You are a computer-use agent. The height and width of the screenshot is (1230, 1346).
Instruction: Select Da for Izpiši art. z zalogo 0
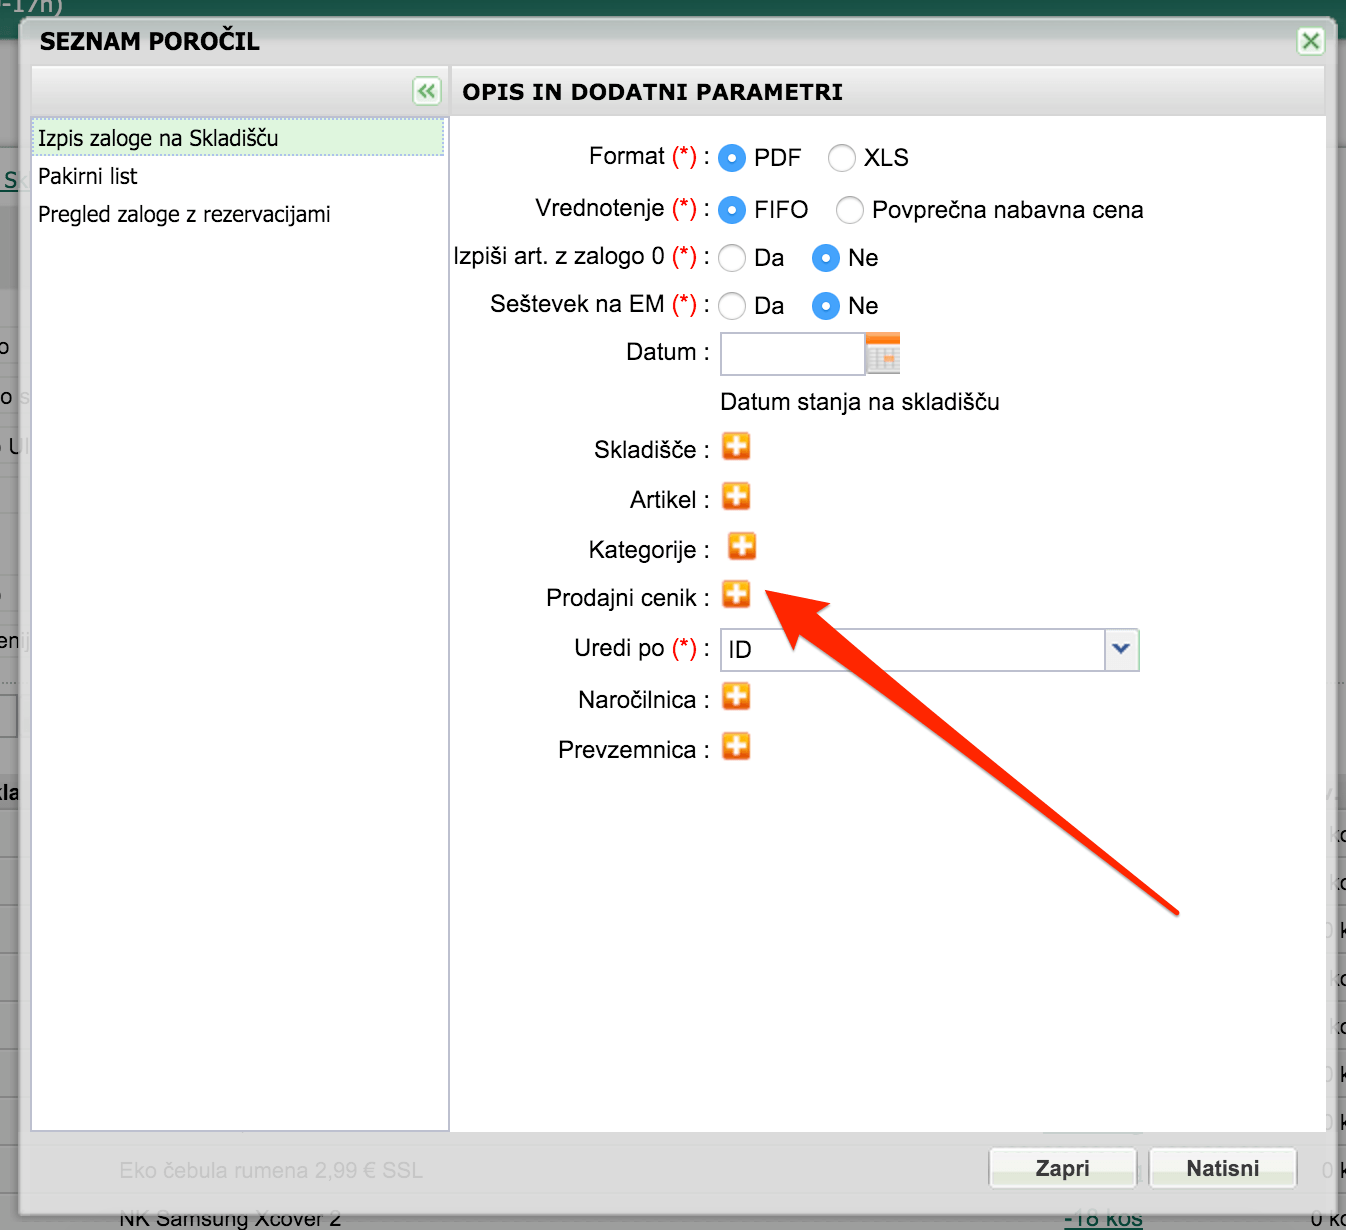point(732,258)
